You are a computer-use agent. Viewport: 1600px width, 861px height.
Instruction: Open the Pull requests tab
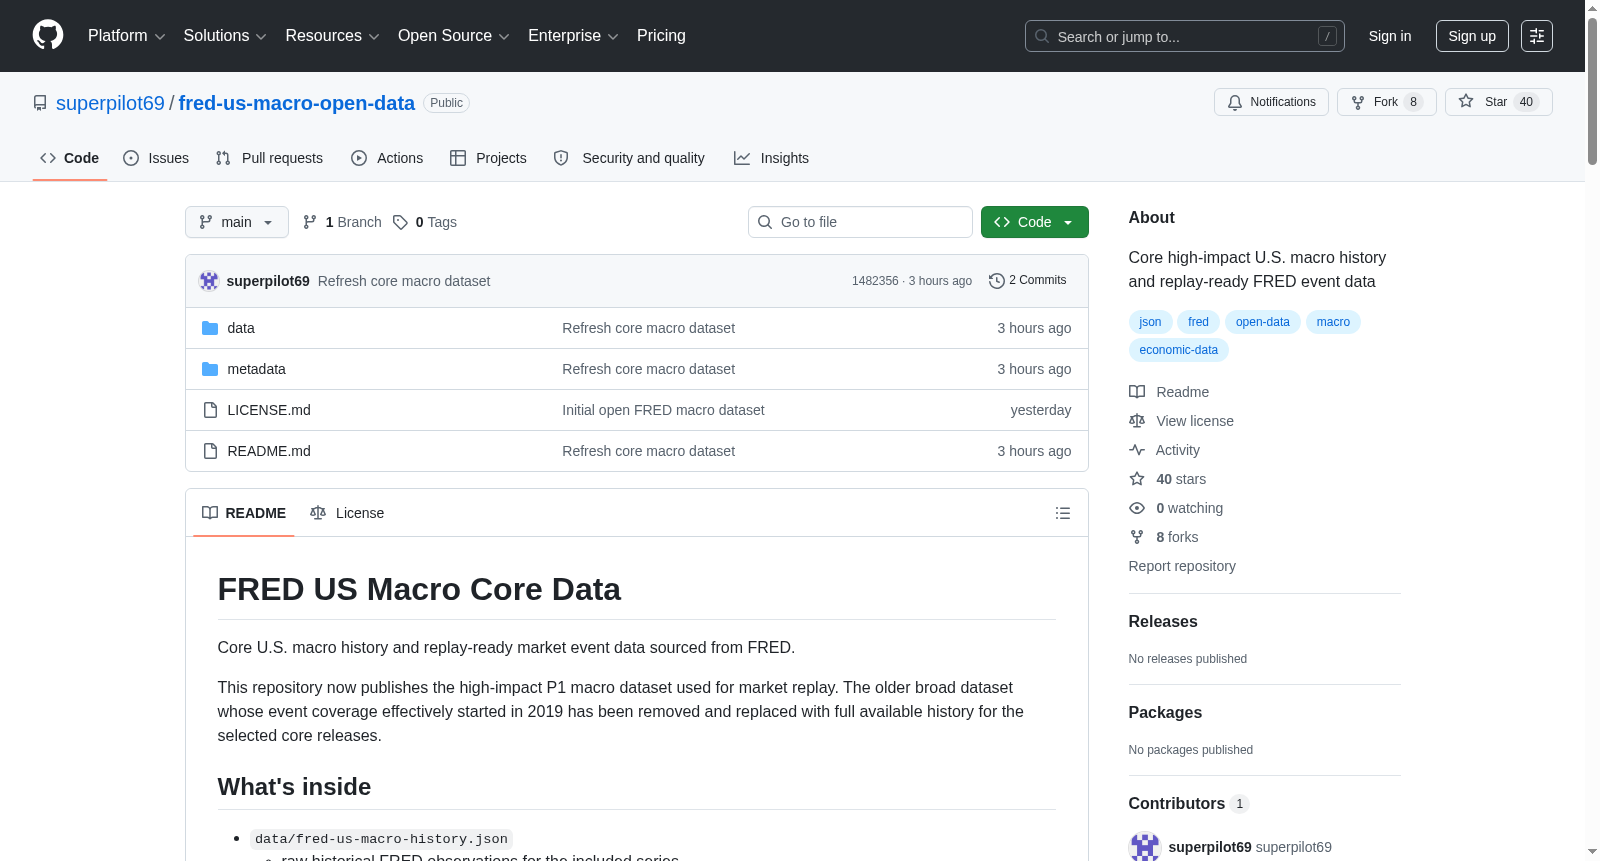[x=269, y=158]
